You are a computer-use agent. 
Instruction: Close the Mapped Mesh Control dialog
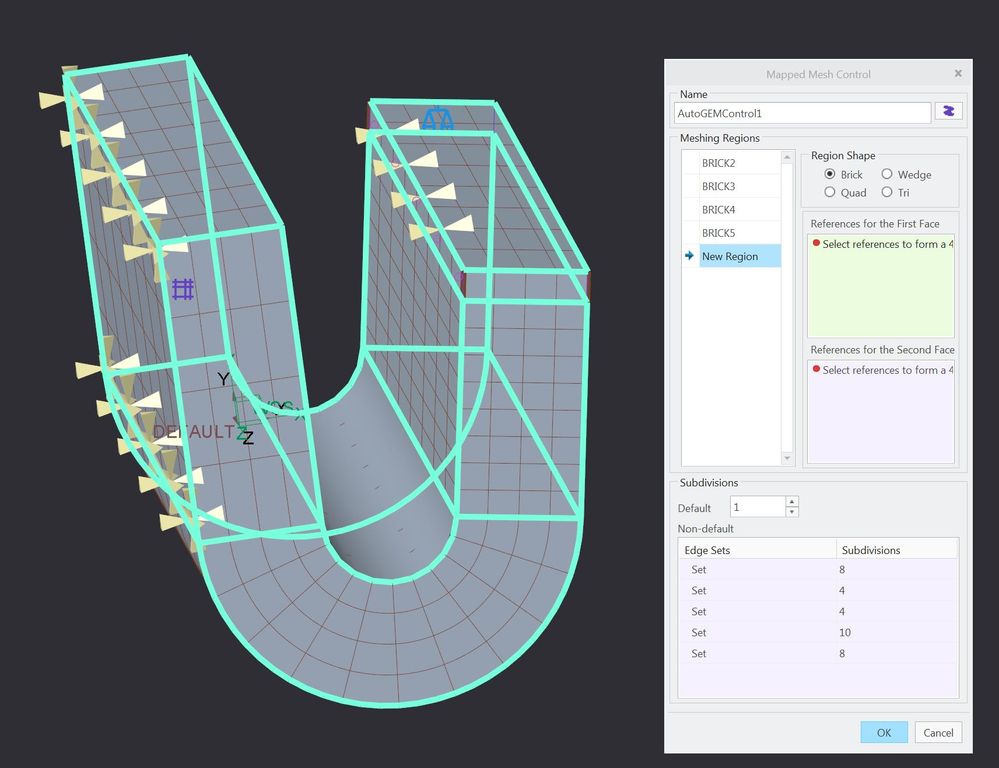[957, 73]
